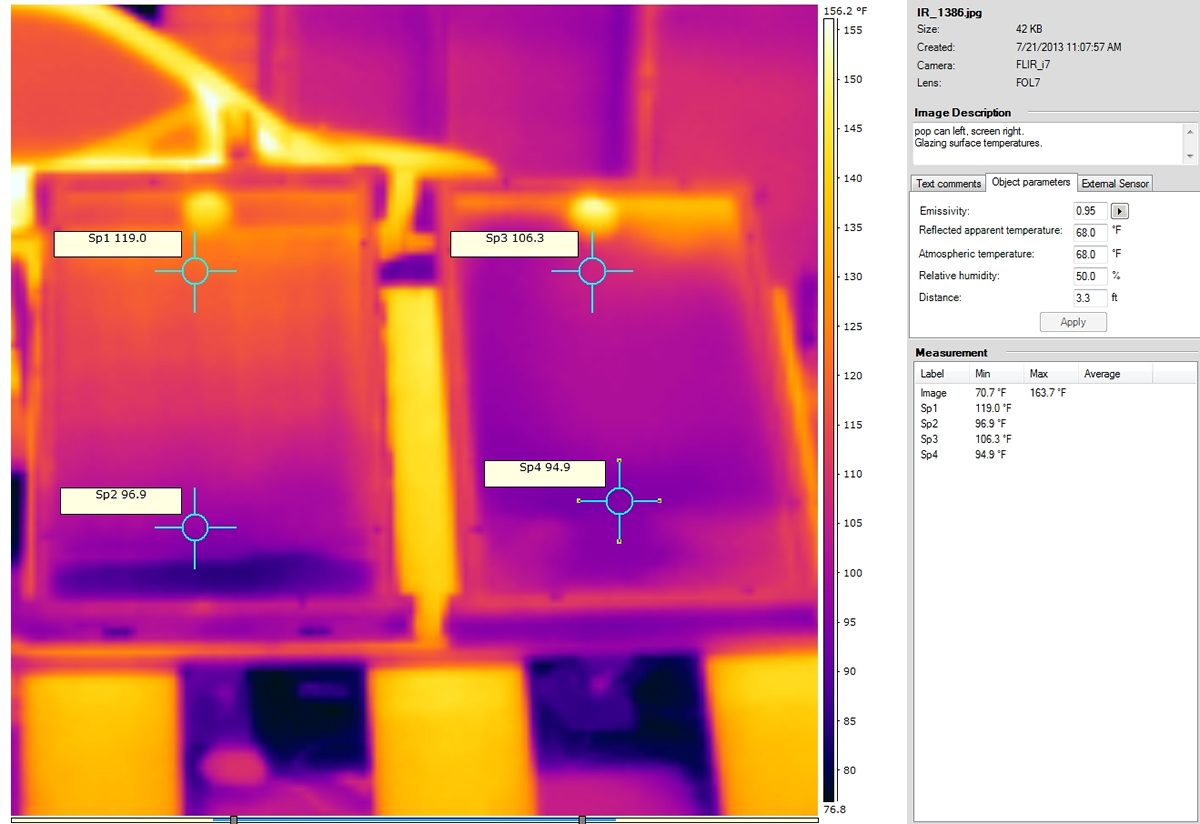The height and width of the screenshot is (824, 1200).
Task: Switch to the Text comments tab
Action: (948, 183)
